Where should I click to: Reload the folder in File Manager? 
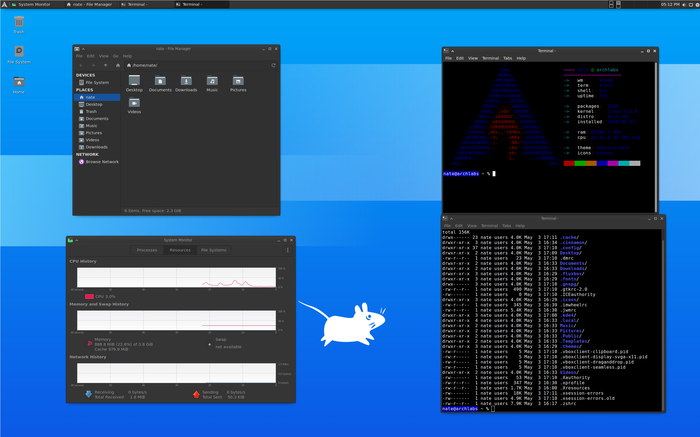pos(273,65)
